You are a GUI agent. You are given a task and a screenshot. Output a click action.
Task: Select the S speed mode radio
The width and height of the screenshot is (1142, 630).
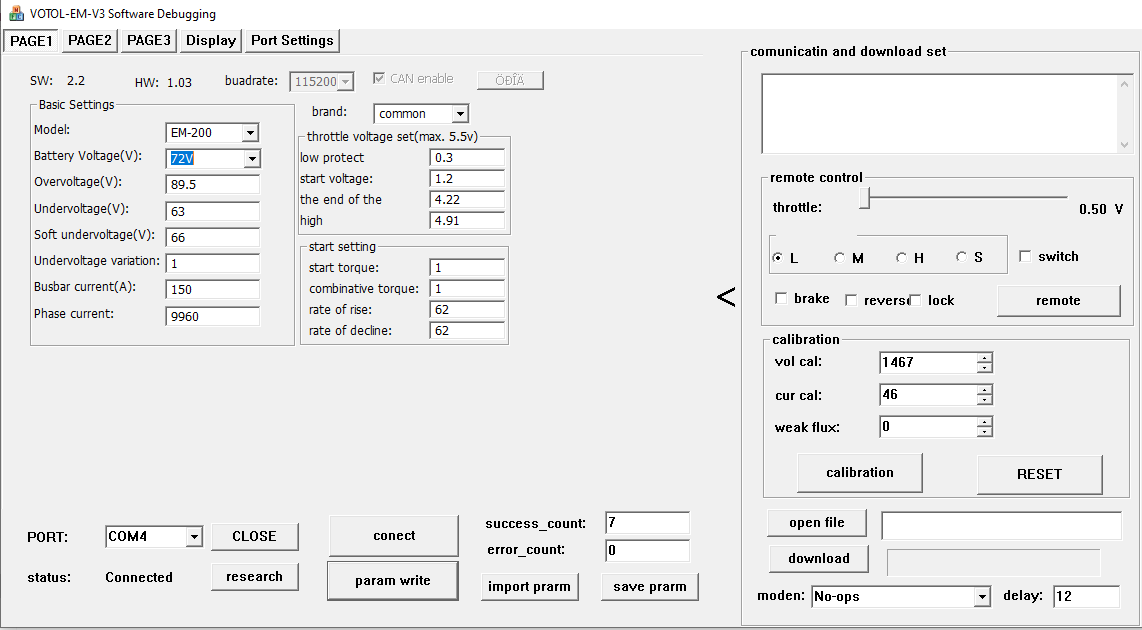click(962, 258)
